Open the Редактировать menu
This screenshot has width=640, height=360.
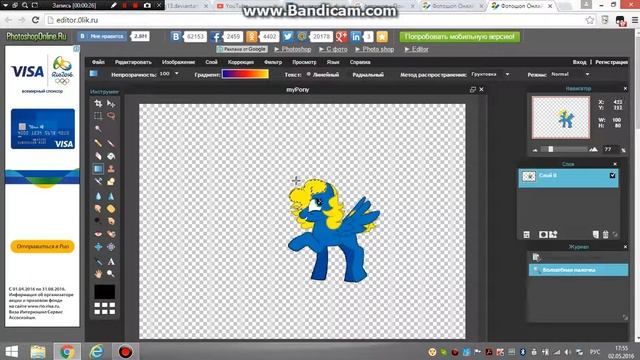[133, 62]
